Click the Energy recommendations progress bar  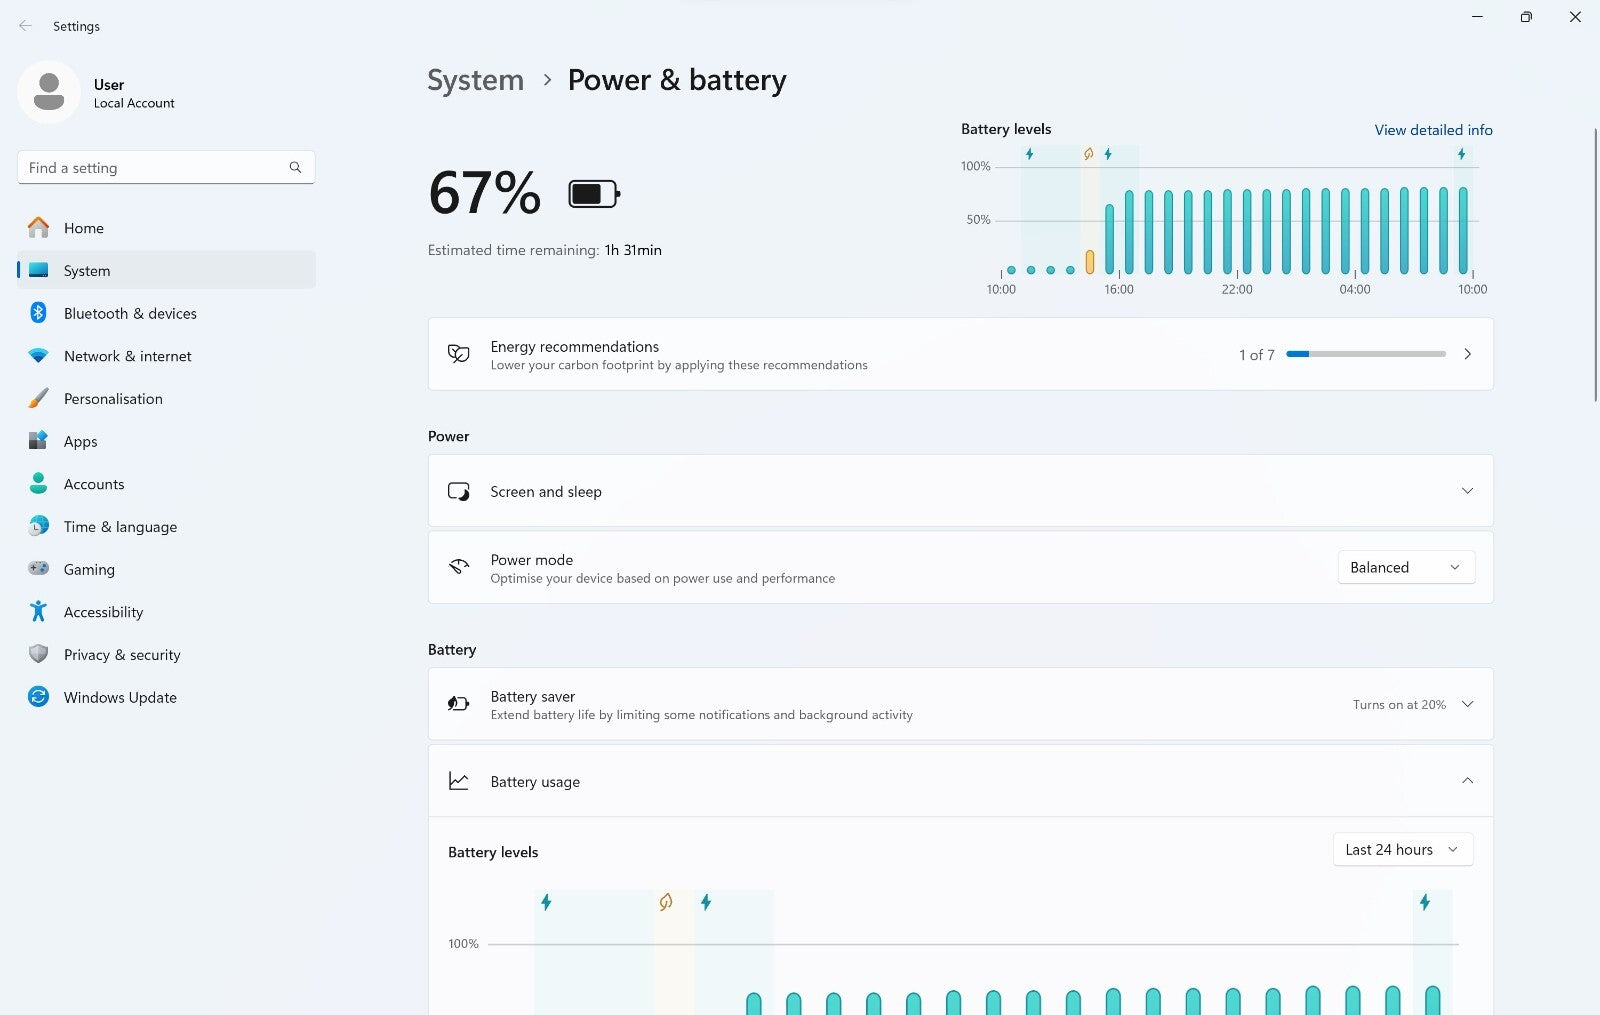(1366, 354)
